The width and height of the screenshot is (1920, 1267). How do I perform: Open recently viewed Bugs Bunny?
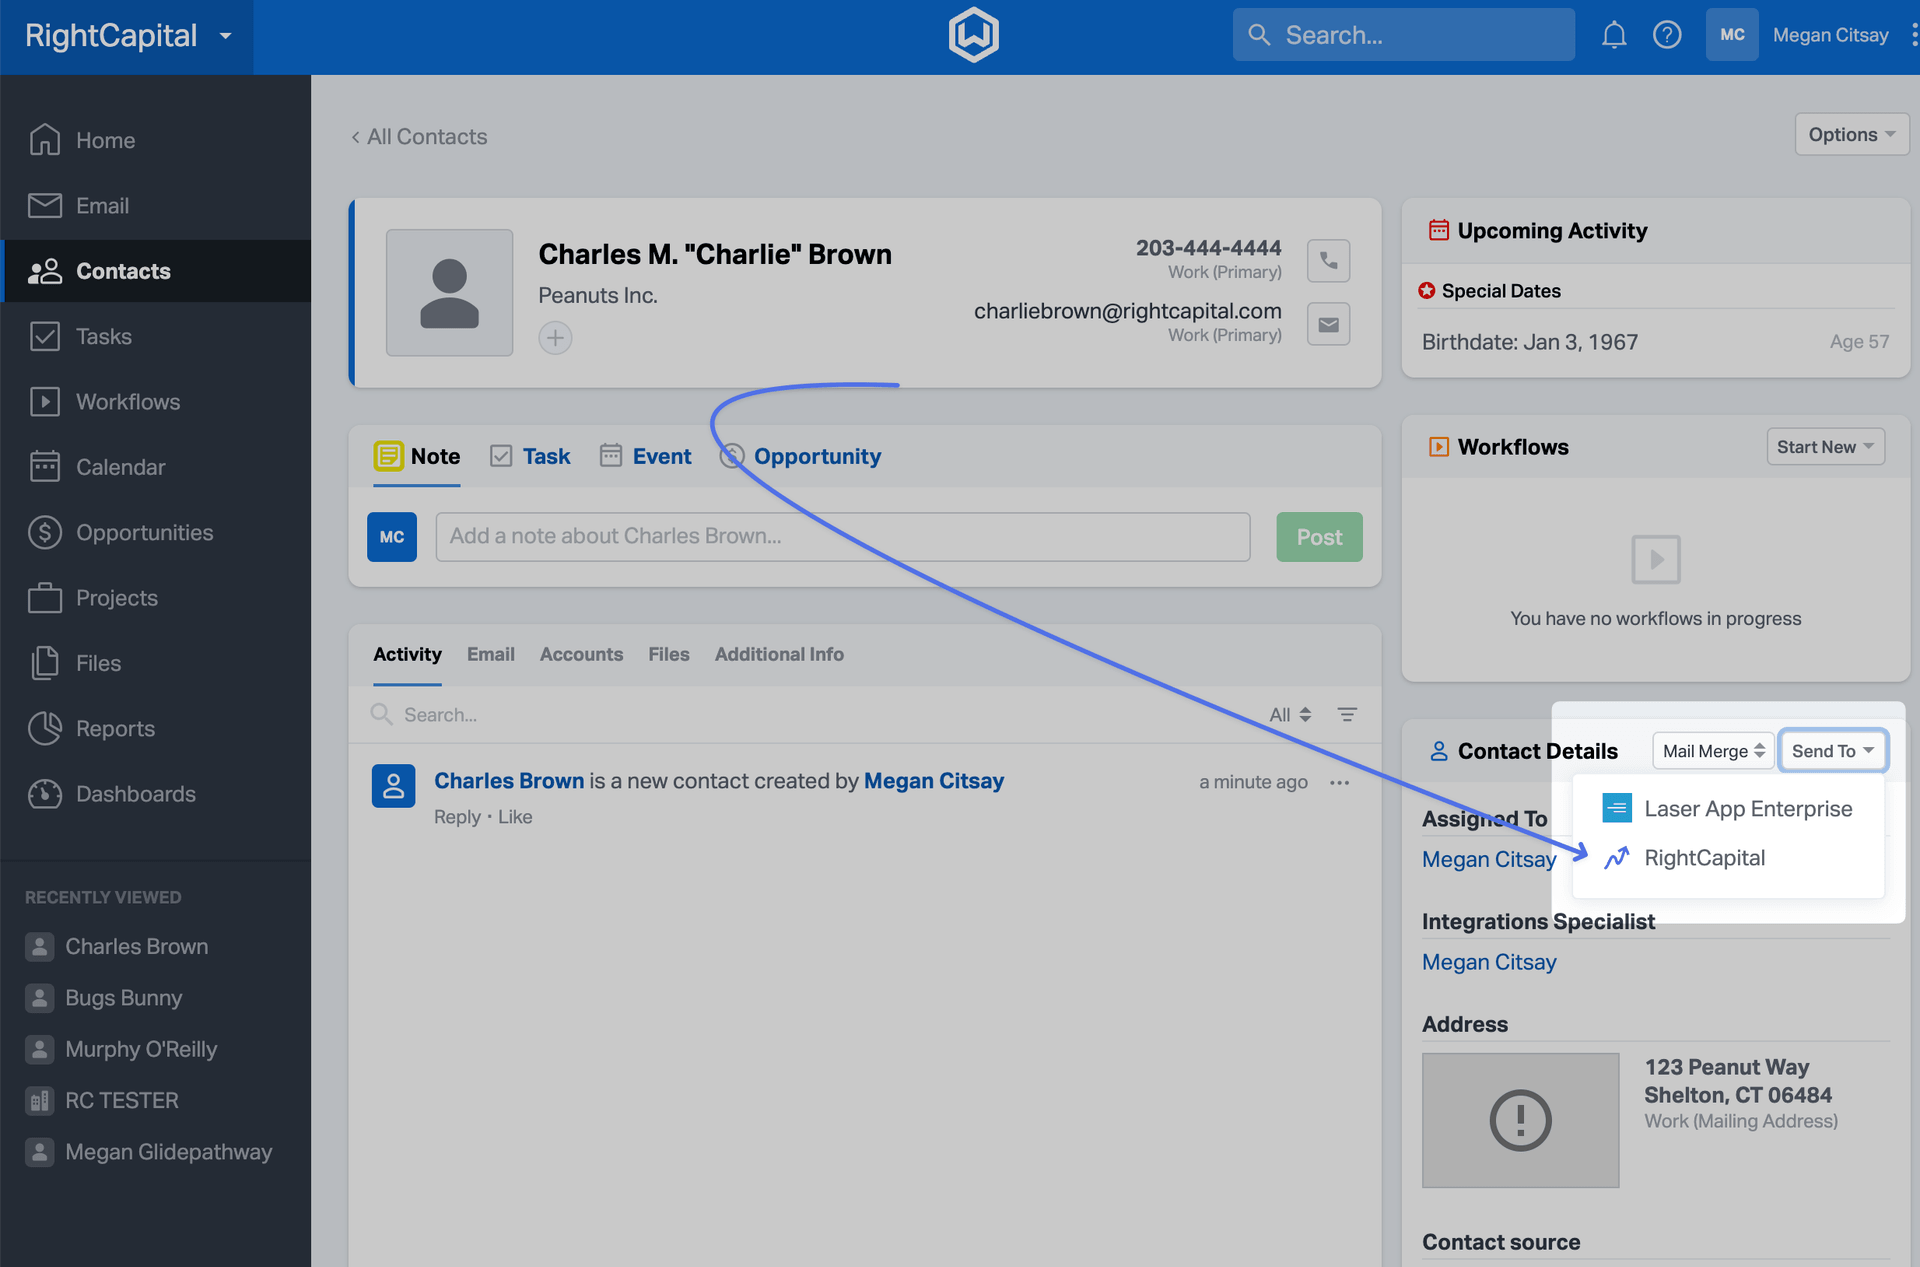(105, 998)
